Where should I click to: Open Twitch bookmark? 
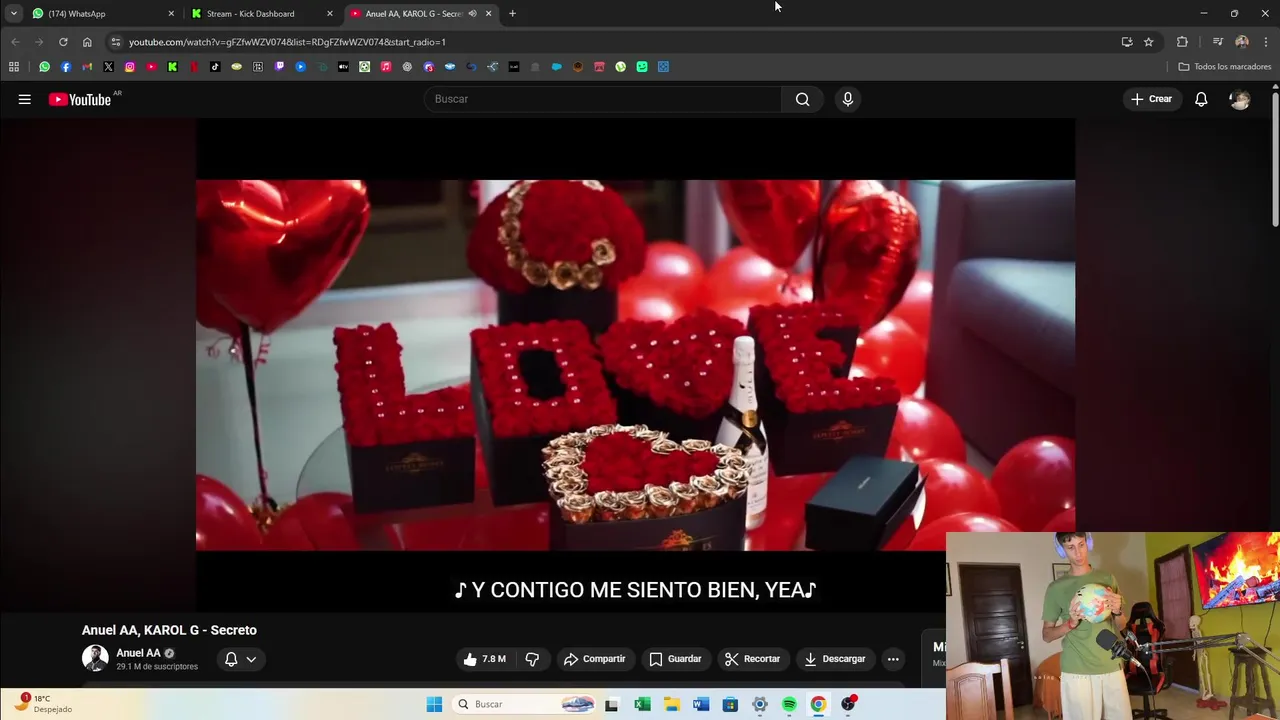pos(279,67)
